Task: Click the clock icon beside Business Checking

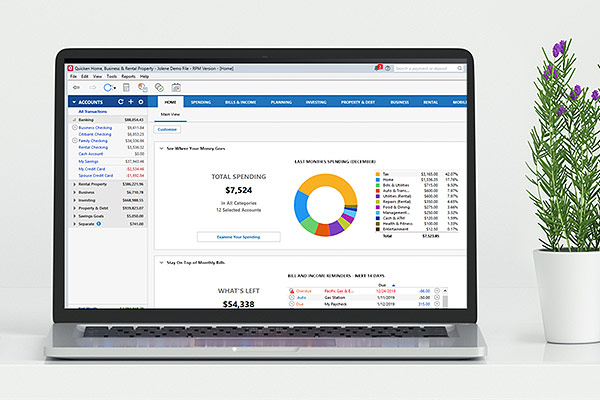Action: pyautogui.click(x=75, y=127)
